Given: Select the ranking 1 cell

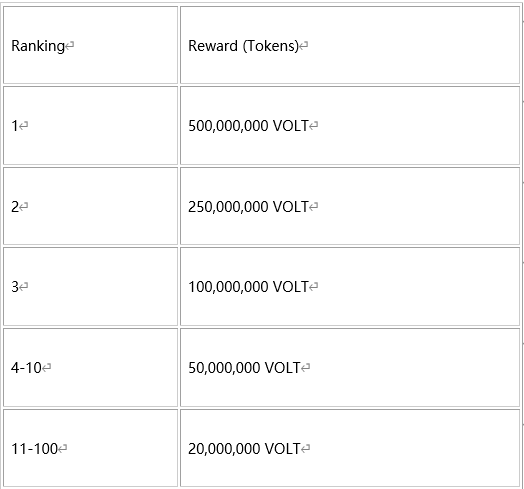Looking at the screenshot, I should pos(91,125).
